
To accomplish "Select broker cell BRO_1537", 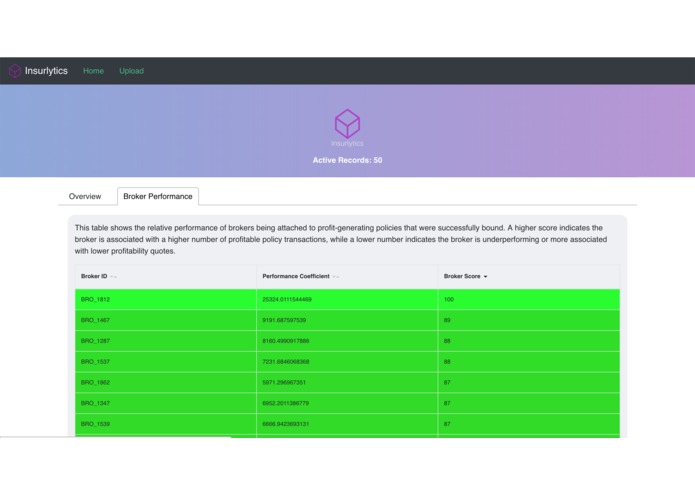I will click(x=166, y=362).
